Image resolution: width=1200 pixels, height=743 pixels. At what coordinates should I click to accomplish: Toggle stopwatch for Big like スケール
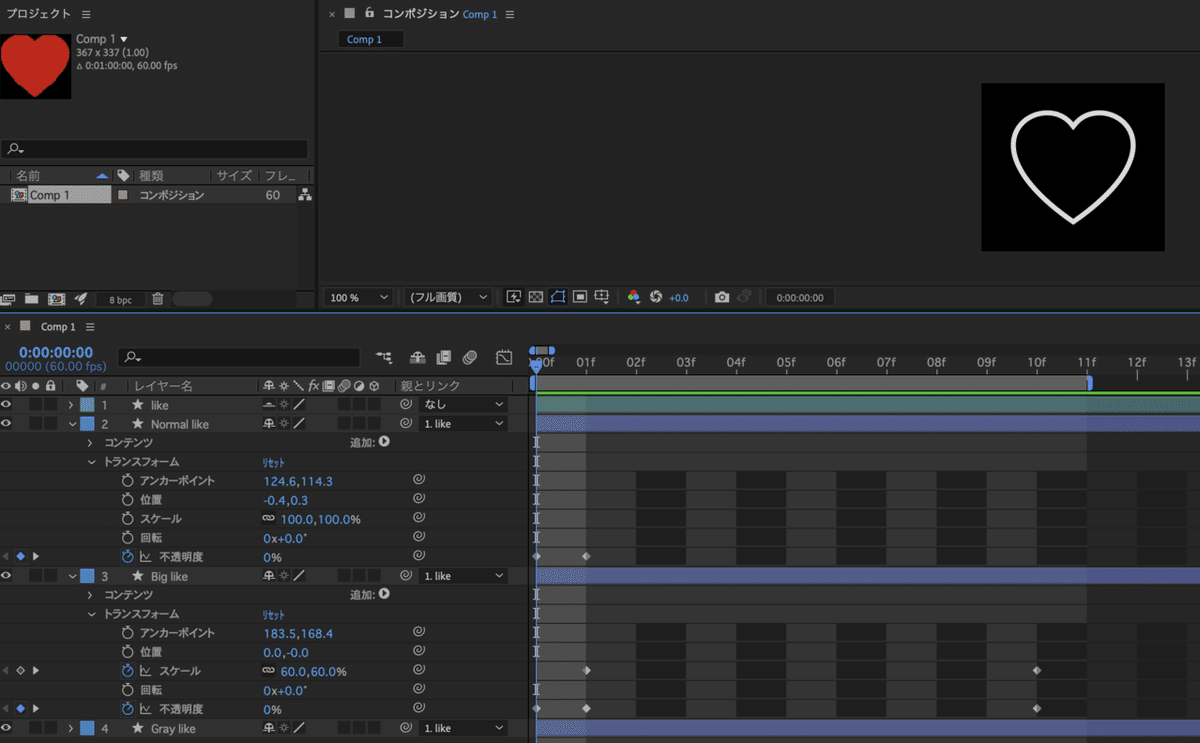click(127, 671)
